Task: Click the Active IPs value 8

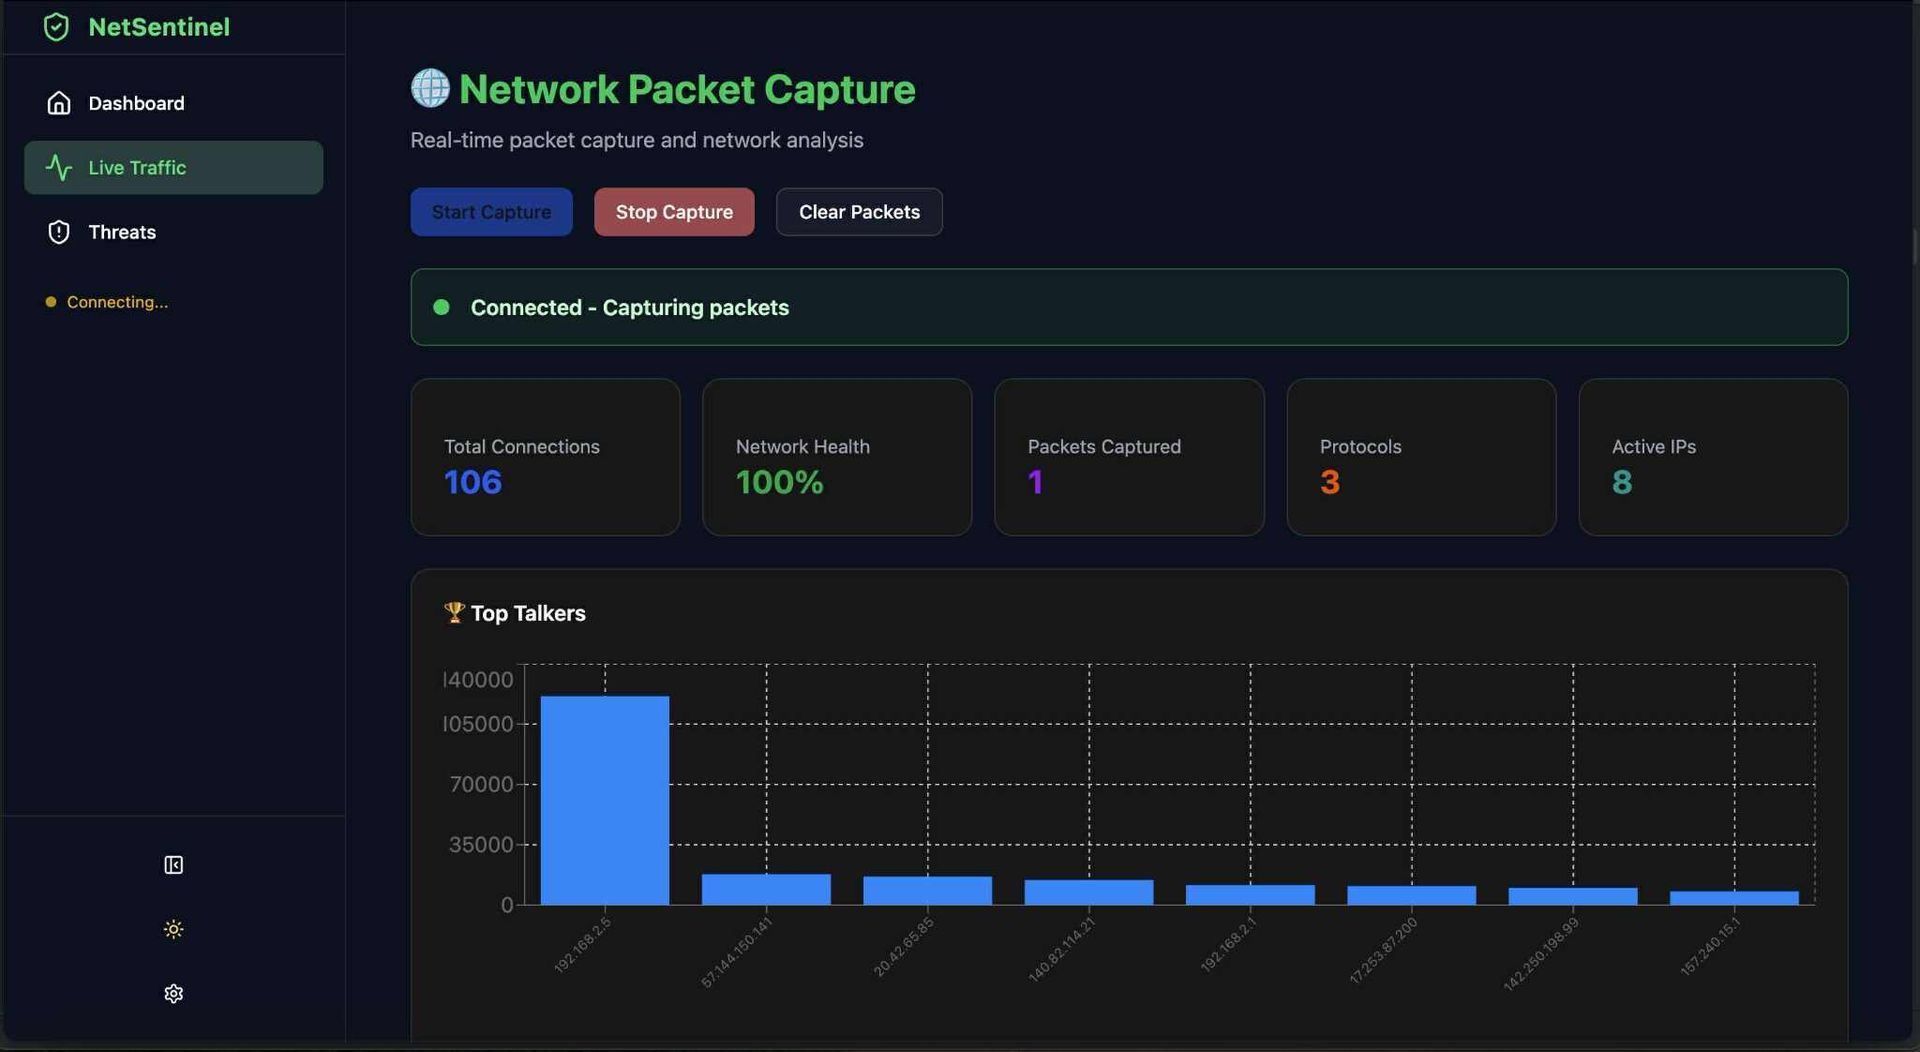Action: pos(1622,482)
